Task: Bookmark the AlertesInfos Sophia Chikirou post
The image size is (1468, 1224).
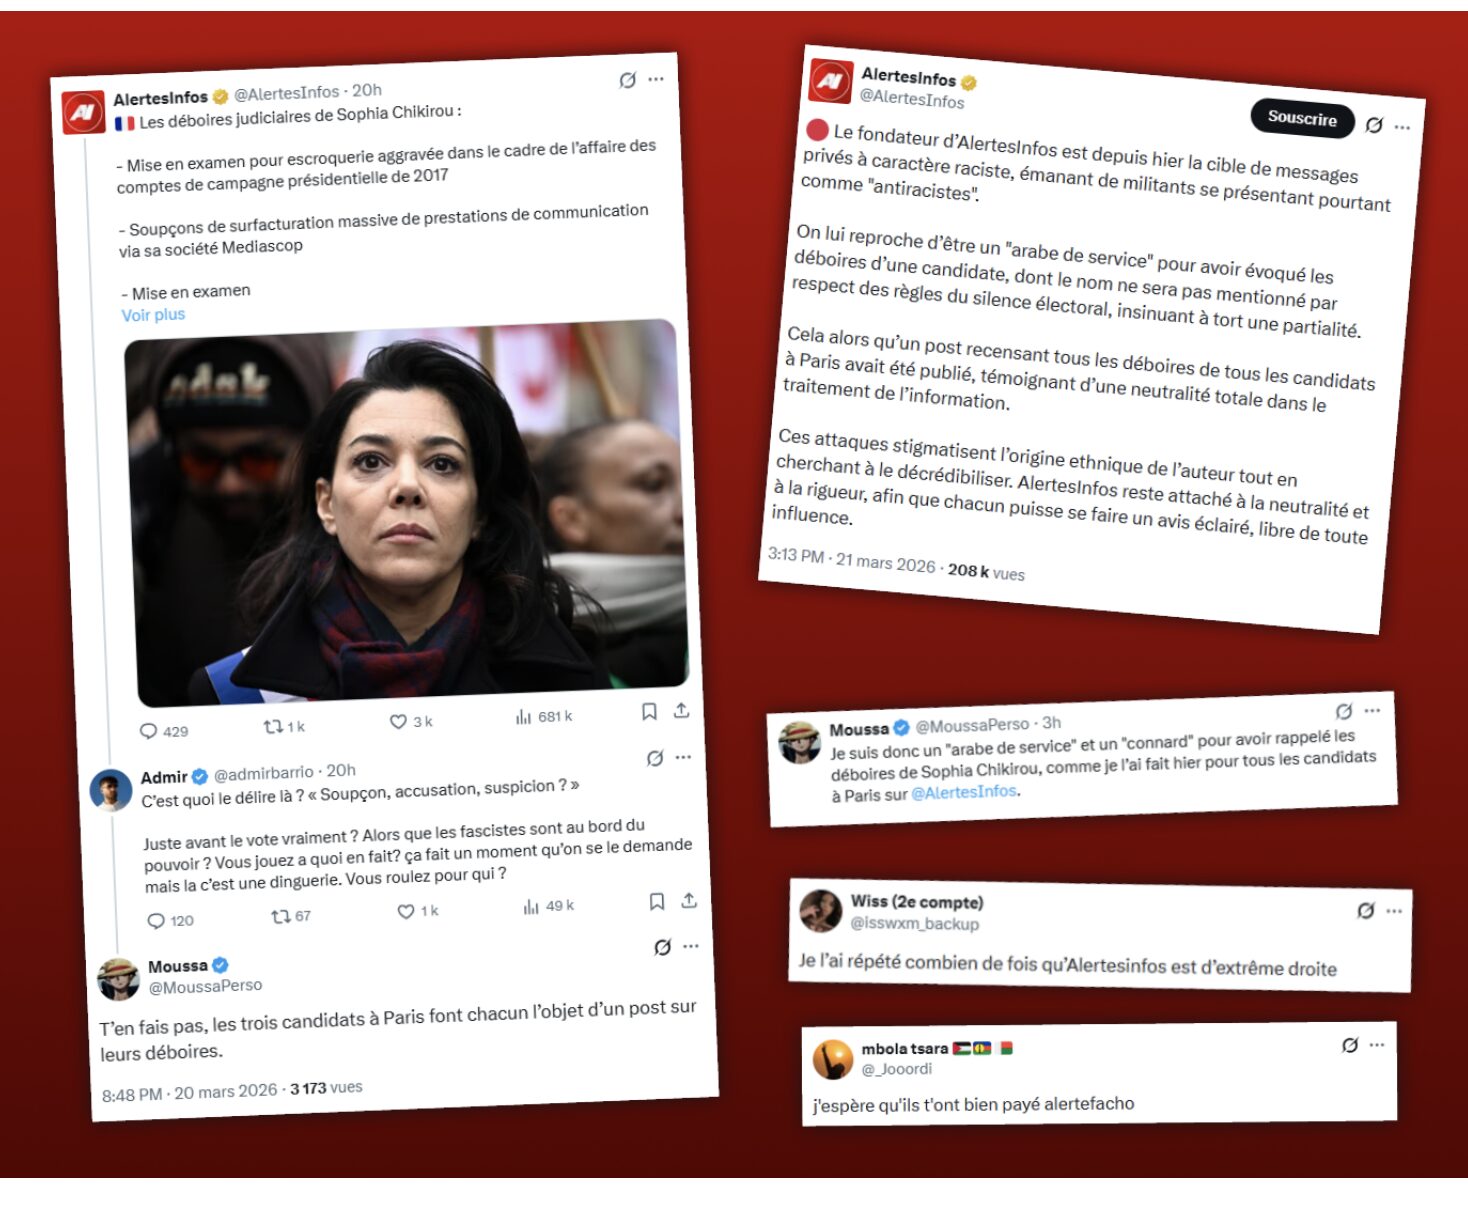Action: coord(649,711)
